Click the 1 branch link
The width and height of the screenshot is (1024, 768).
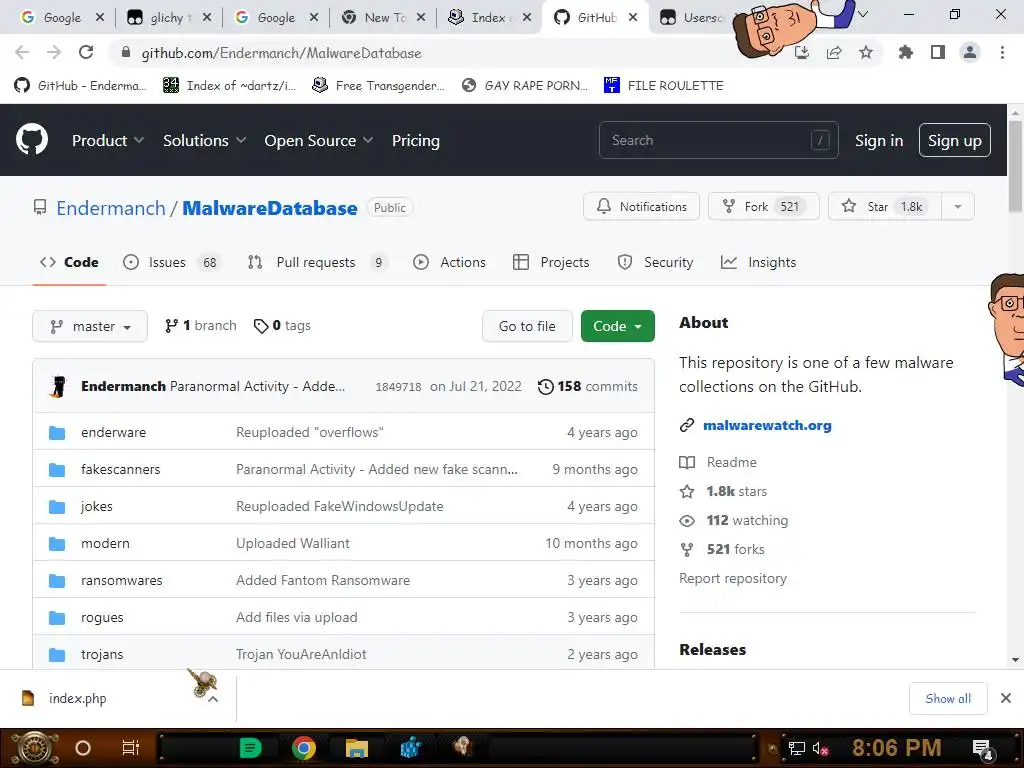tap(200, 325)
